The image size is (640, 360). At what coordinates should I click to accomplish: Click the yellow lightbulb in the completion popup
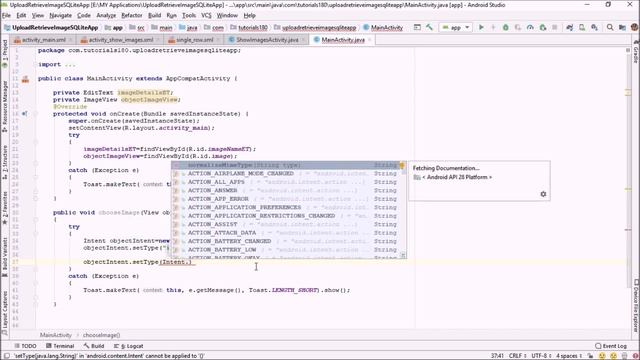pos(402,165)
